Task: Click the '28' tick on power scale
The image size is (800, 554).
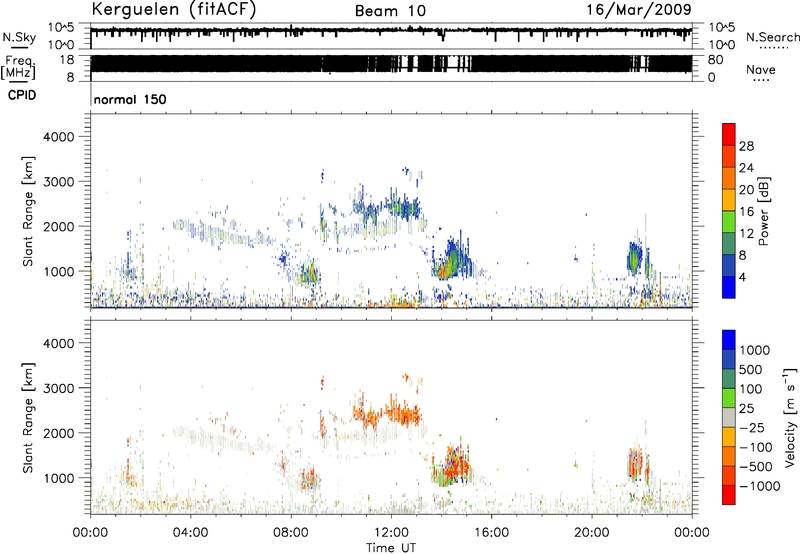Action: click(746, 146)
